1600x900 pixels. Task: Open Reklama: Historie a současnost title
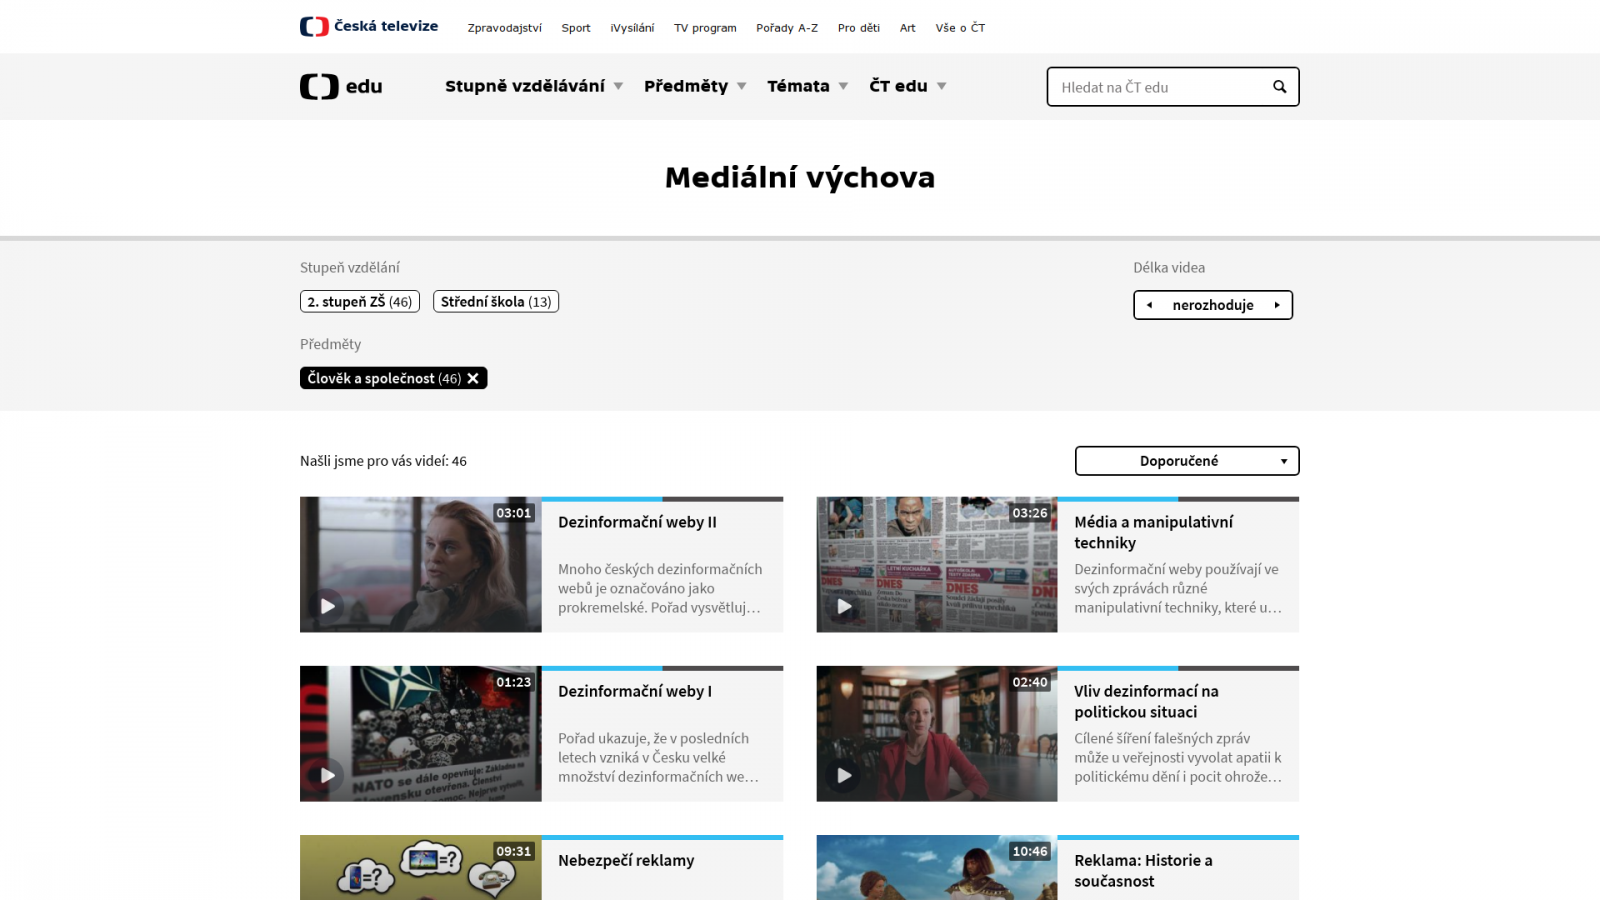coord(1143,870)
